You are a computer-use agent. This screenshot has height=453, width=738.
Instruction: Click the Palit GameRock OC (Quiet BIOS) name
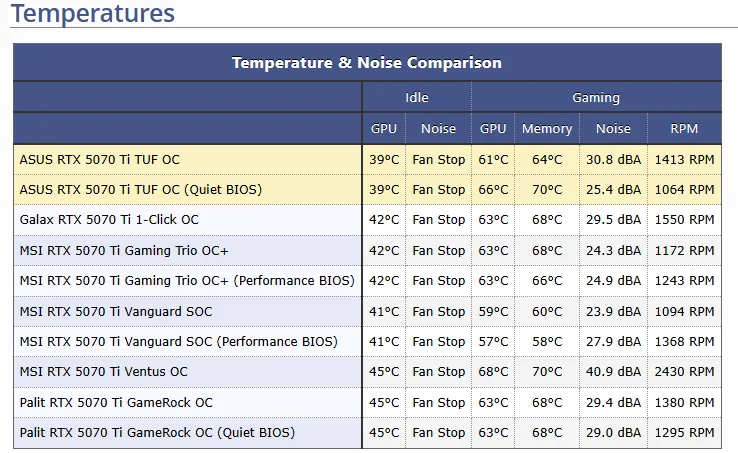pyautogui.click(x=158, y=433)
